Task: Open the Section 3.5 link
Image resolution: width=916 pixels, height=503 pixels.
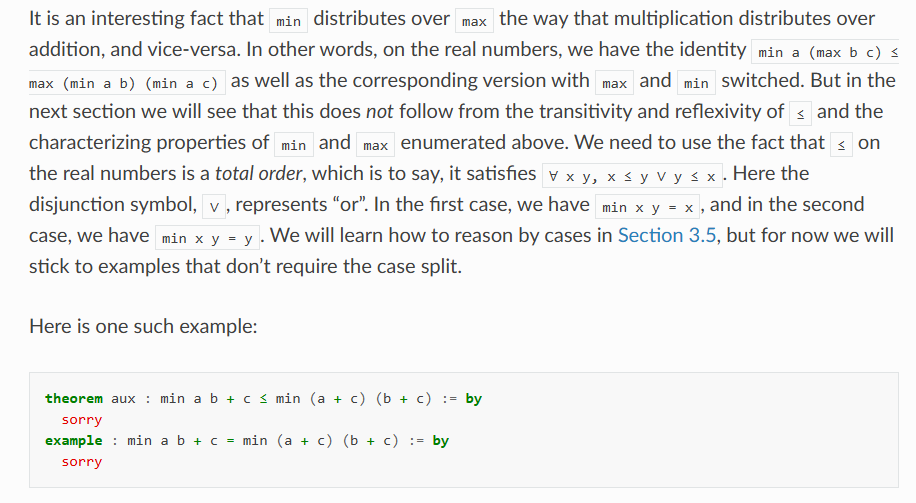Action: [667, 235]
